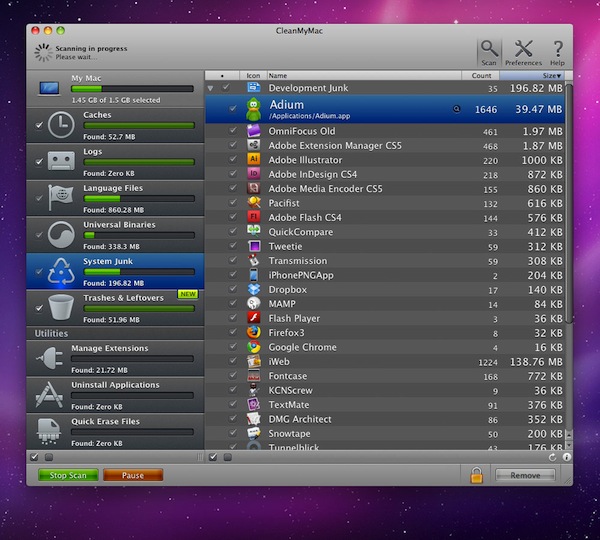The image size is (600, 540).
Task: Toggle the Universal Binaries checkbox
Action: [39, 235]
